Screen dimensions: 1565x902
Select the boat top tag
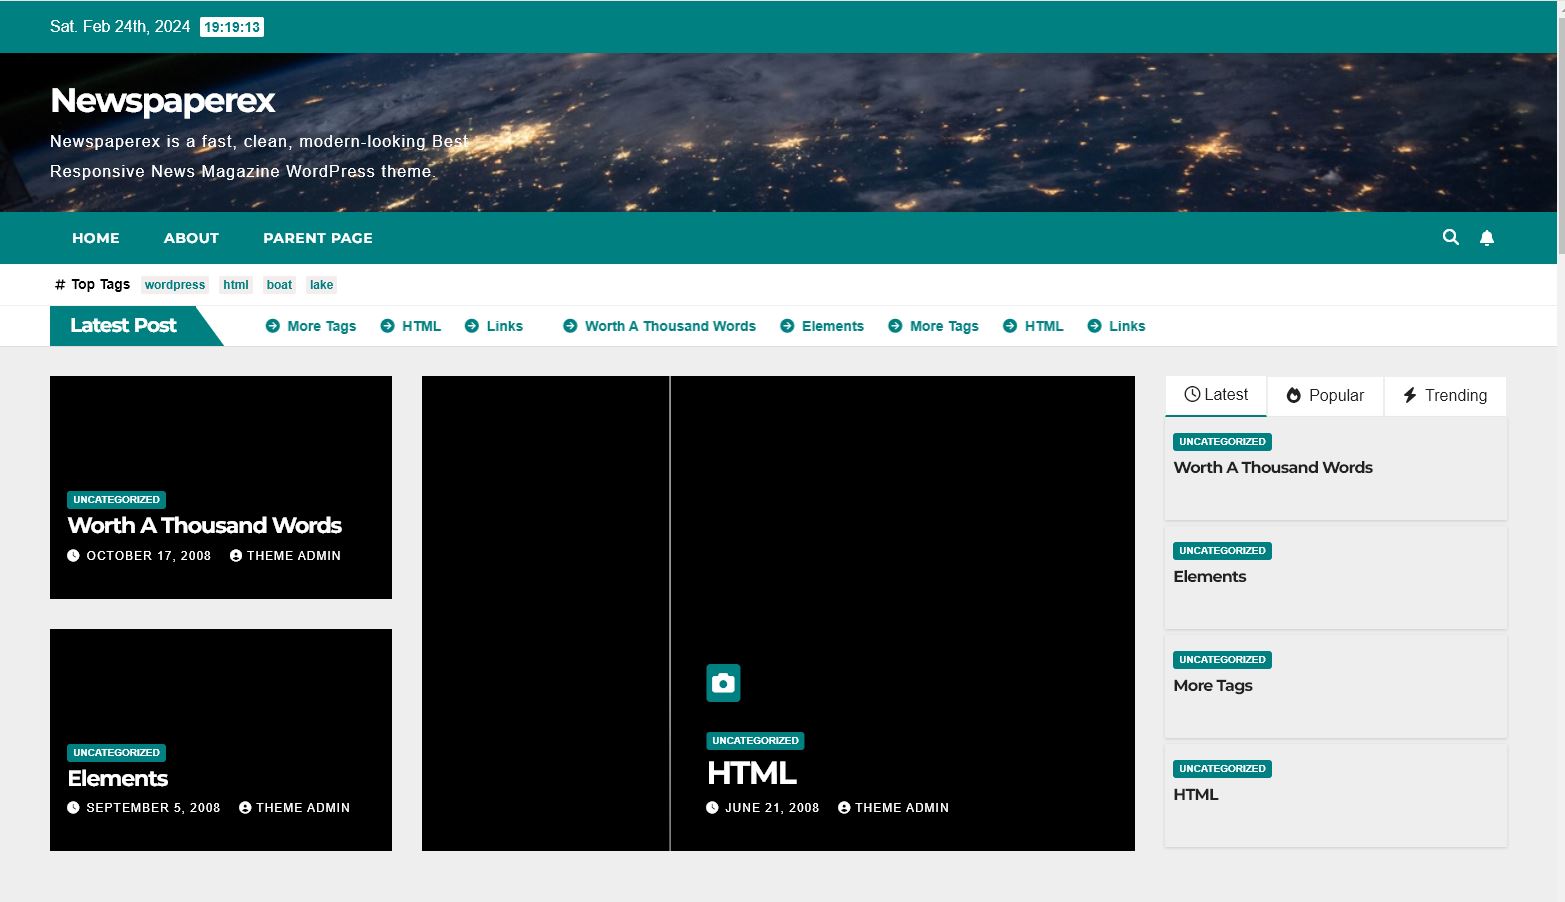tap(279, 285)
